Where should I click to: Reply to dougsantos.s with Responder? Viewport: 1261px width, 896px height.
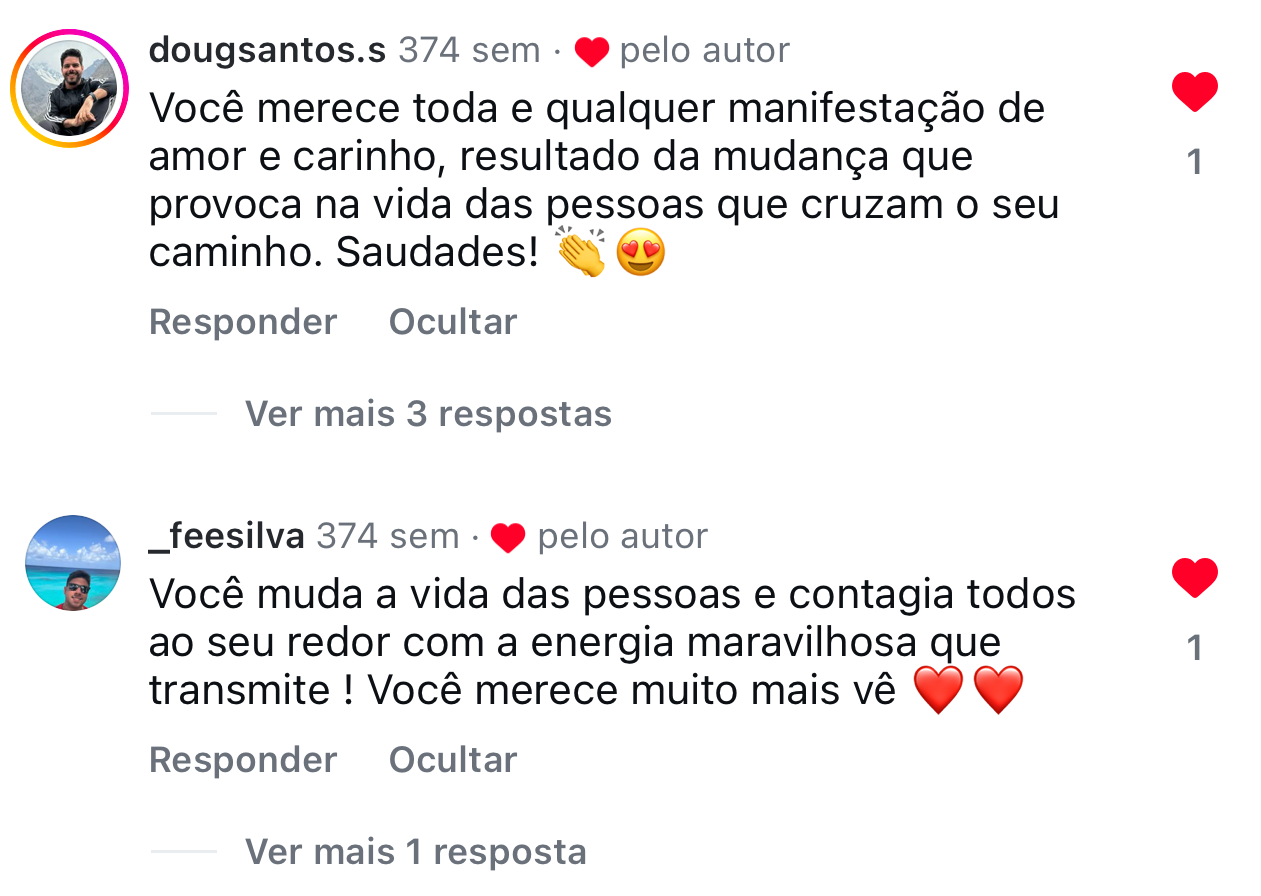[243, 322]
